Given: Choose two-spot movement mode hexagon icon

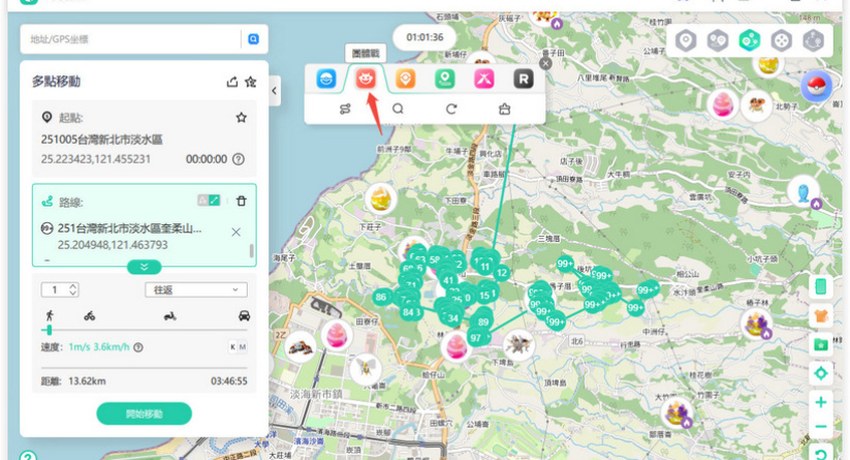Looking at the screenshot, I should (x=718, y=41).
